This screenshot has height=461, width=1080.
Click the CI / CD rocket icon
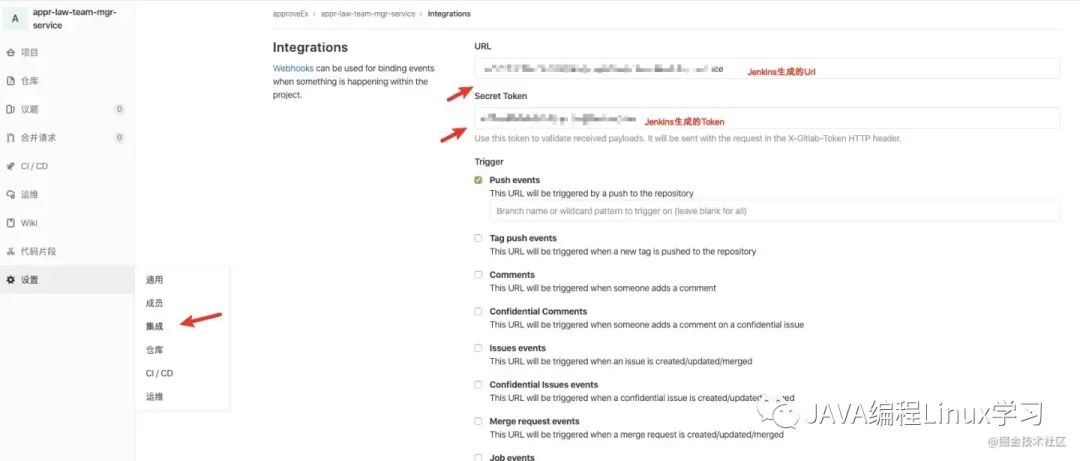(10, 166)
